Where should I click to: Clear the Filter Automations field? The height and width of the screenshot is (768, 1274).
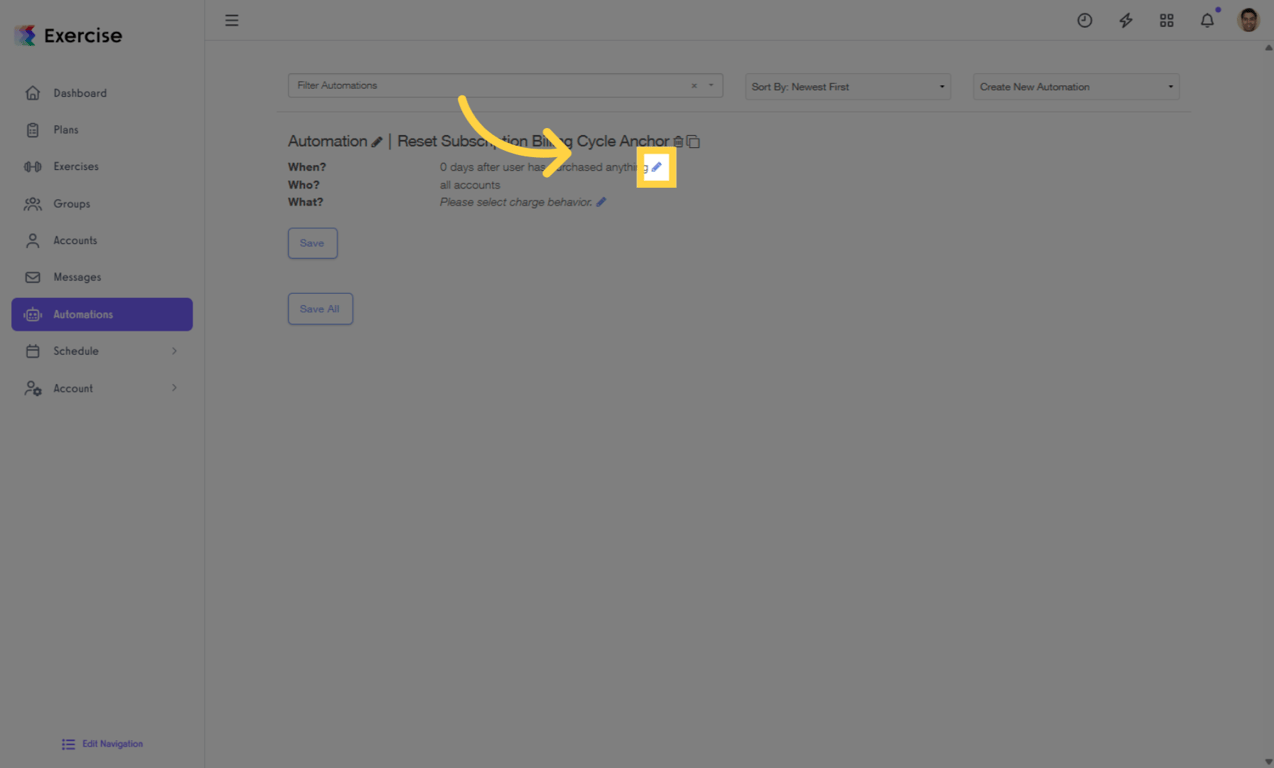[694, 86]
